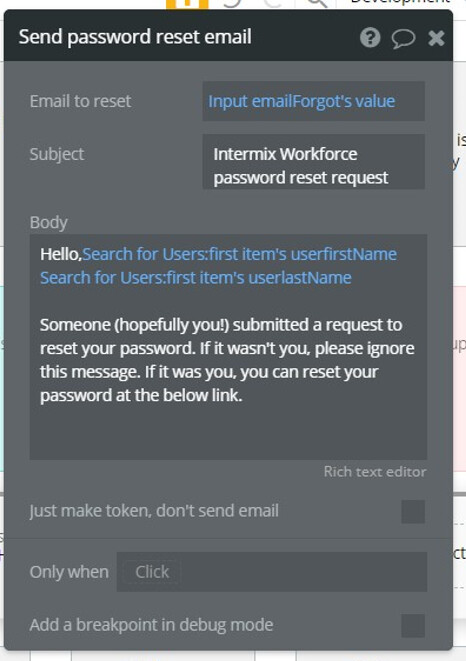466x661 pixels.
Task: Click the redo arrow in top toolbar
Action: point(273,3)
